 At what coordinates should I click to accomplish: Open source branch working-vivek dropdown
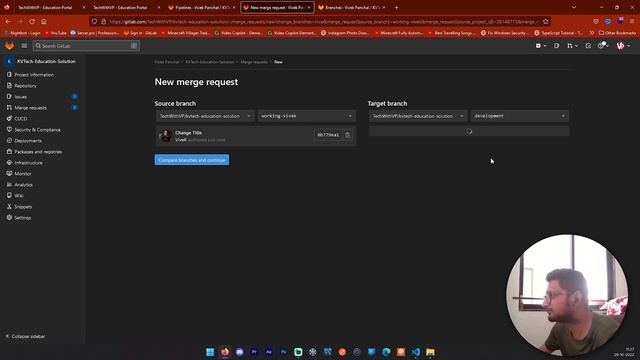[x=307, y=116]
